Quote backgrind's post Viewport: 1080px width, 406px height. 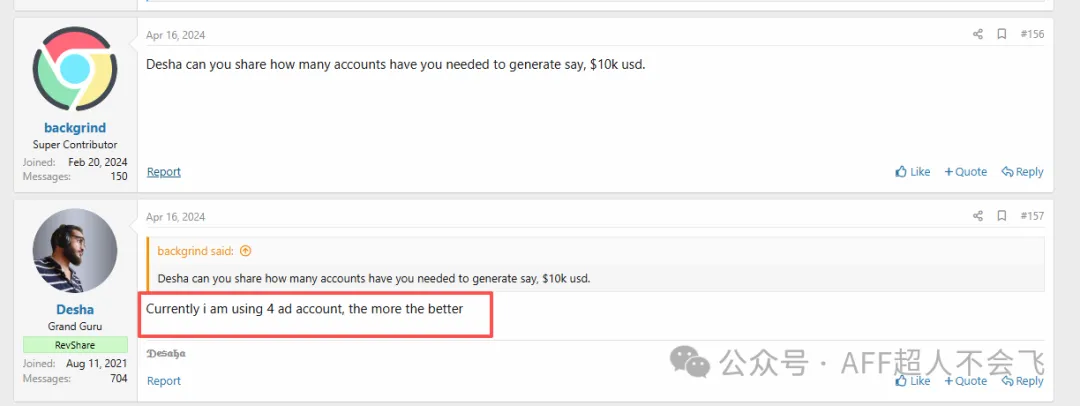tap(966, 172)
